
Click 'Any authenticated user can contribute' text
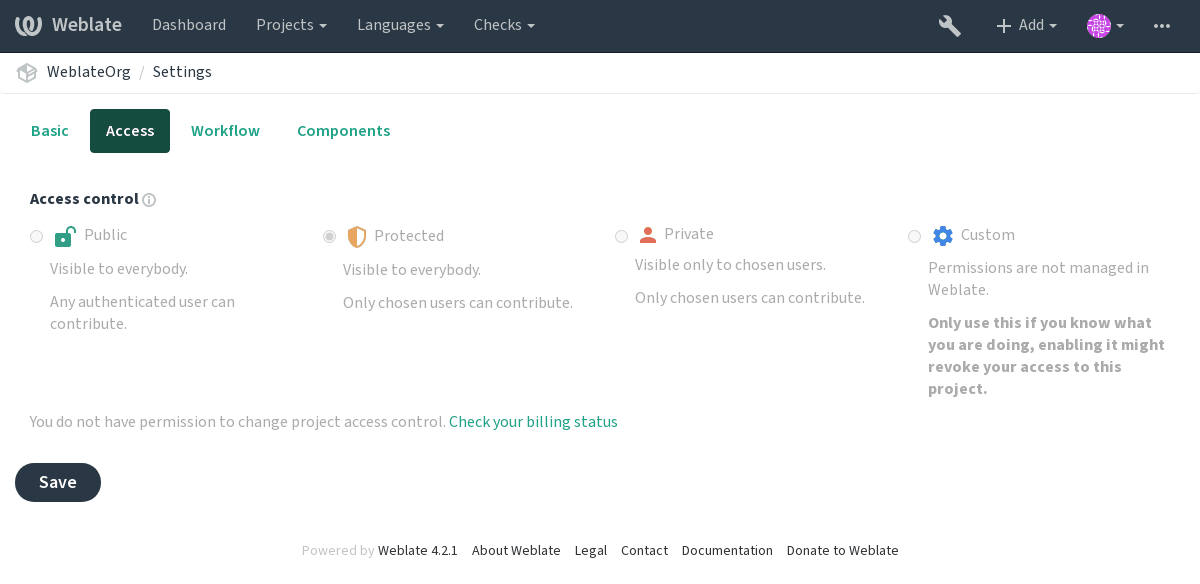click(142, 313)
